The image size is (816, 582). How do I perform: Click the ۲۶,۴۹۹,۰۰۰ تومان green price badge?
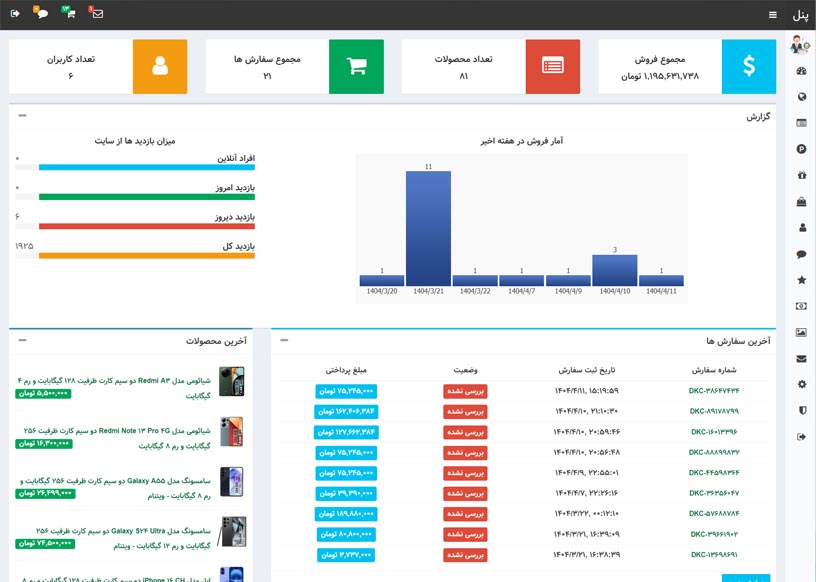(x=45, y=494)
